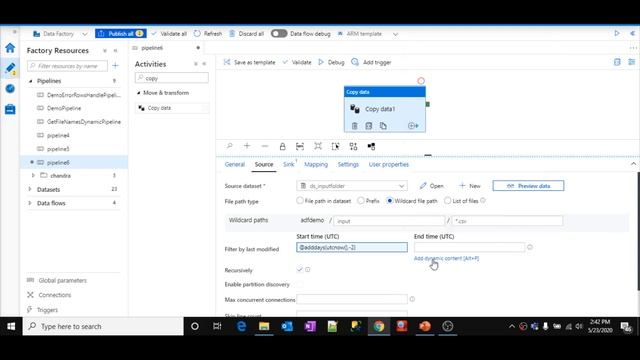Click info icon beside Max concurrent connections
The image size is (640, 360).
[x=412, y=299]
